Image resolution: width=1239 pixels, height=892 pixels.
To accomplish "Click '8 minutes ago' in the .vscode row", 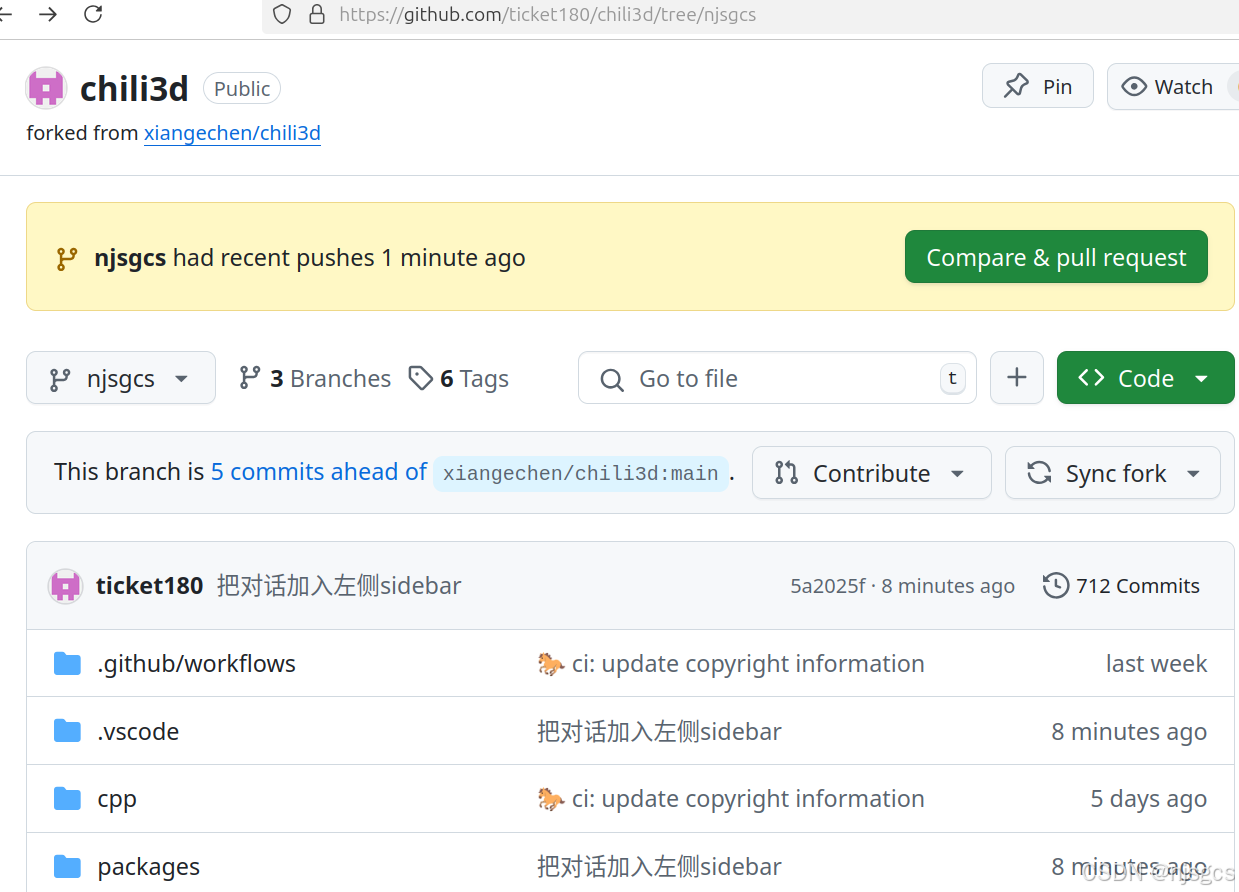I will coord(1129,732).
